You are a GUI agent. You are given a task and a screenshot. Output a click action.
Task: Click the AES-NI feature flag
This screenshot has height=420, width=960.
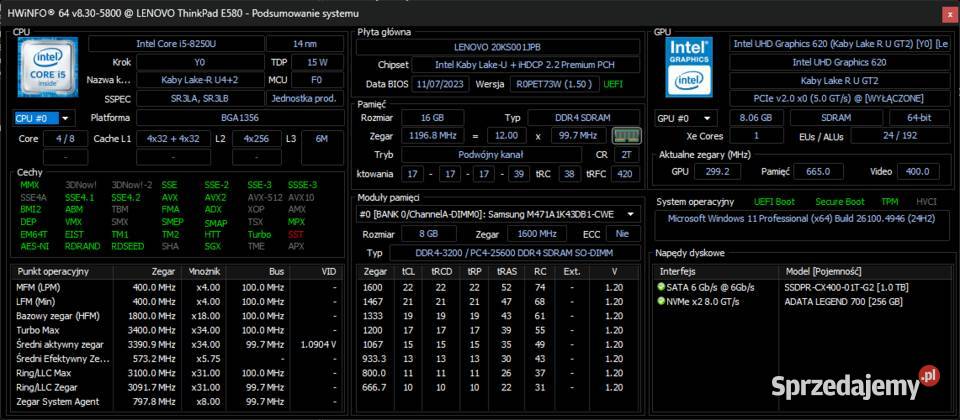pyautogui.click(x=34, y=246)
